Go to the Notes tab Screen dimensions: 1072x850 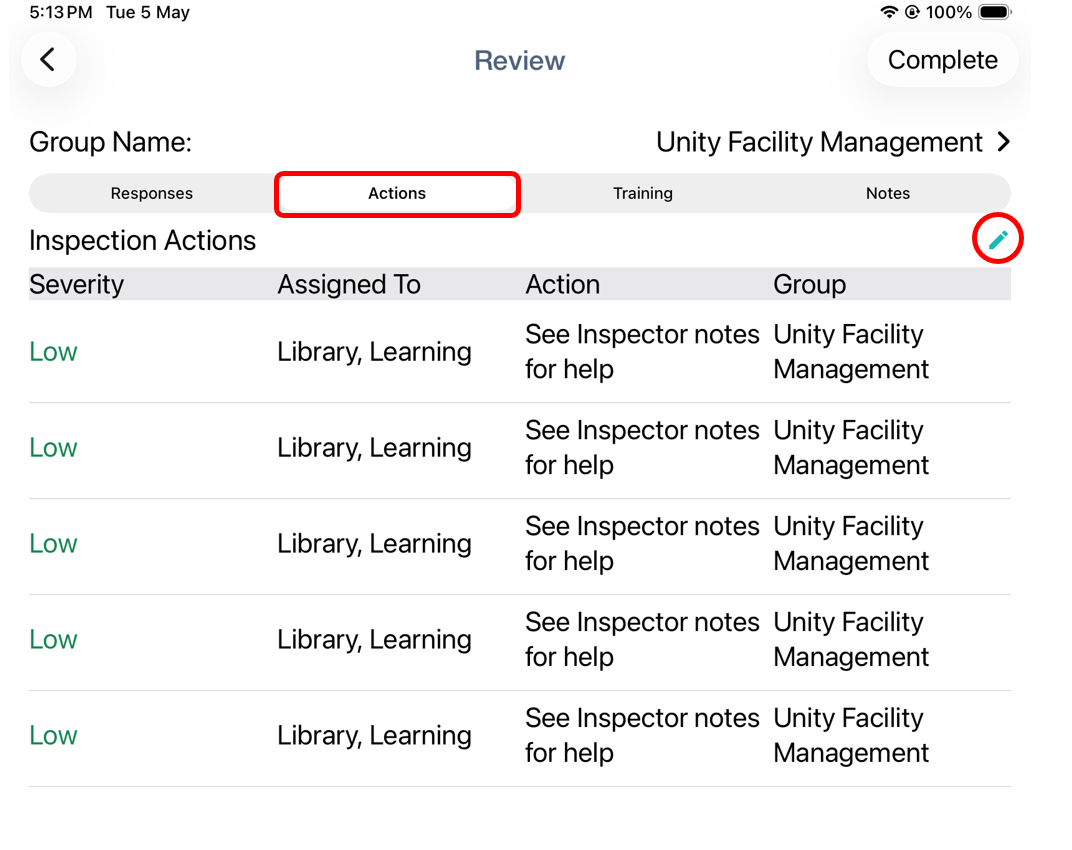point(887,194)
